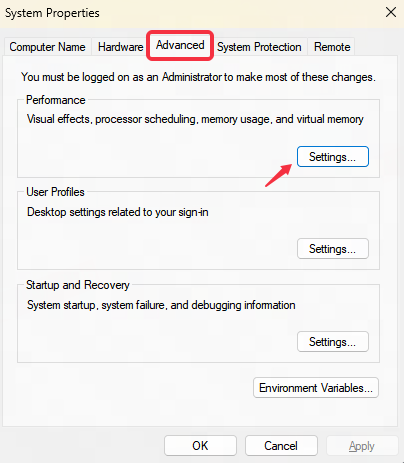Open User Profiles Settings button

pos(333,249)
